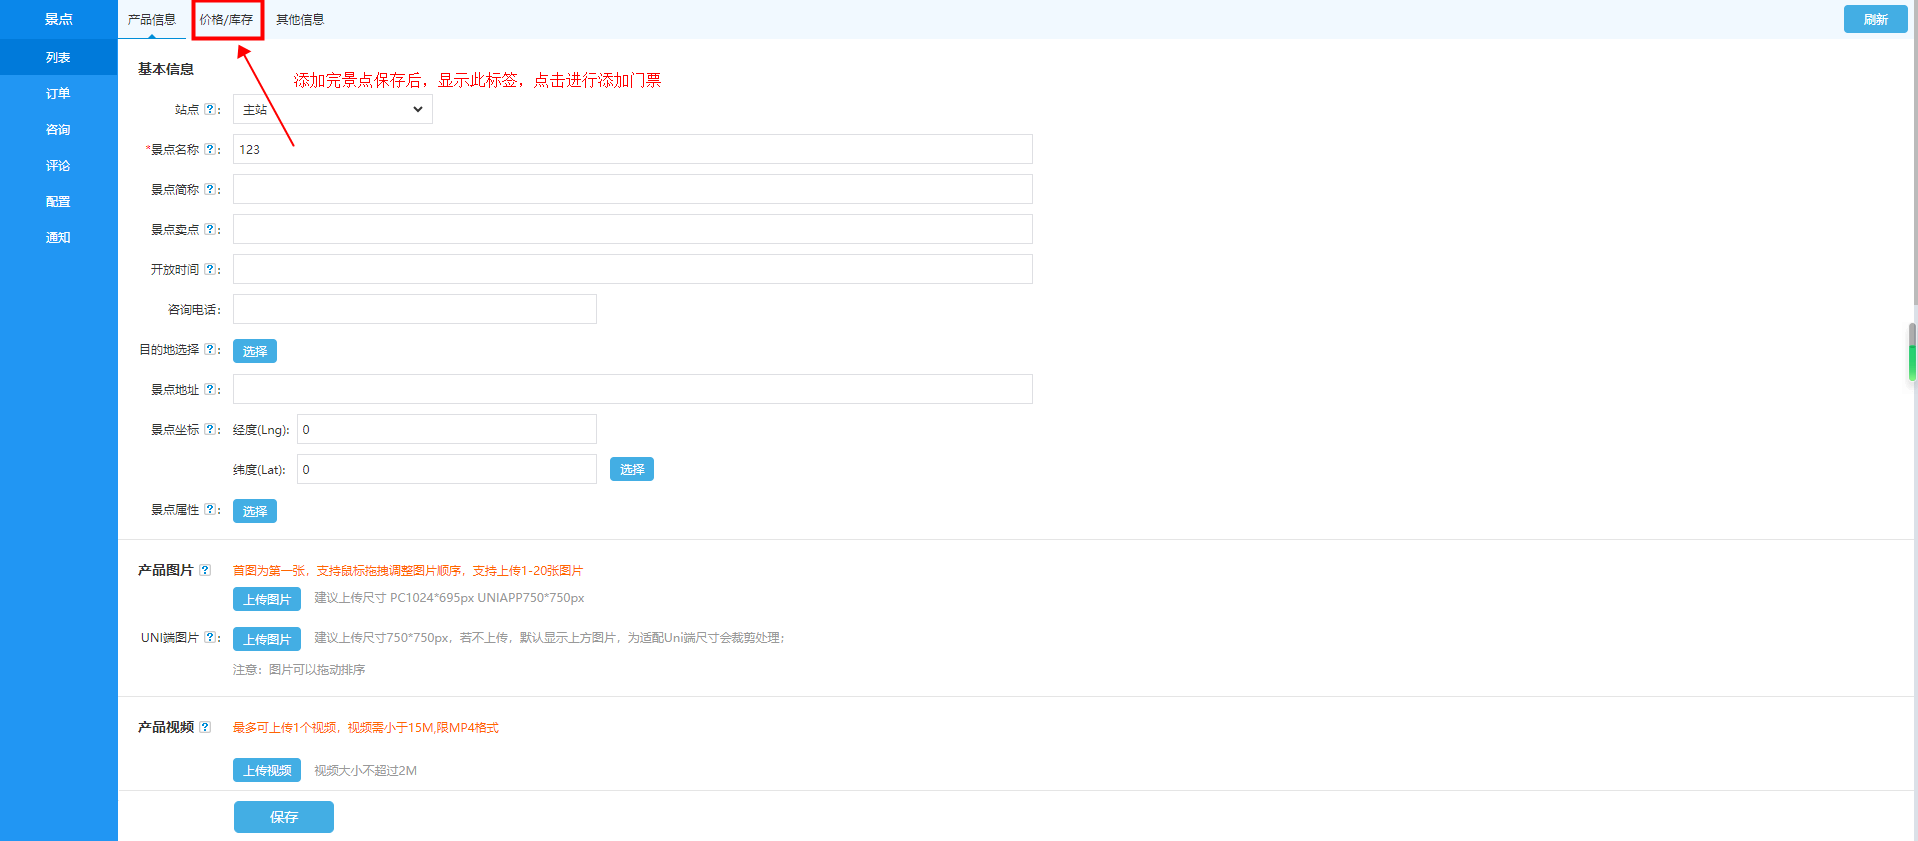Click the 刷新 button
This screenshot has height=841, width=1918.
click(x=1875, y=19)
